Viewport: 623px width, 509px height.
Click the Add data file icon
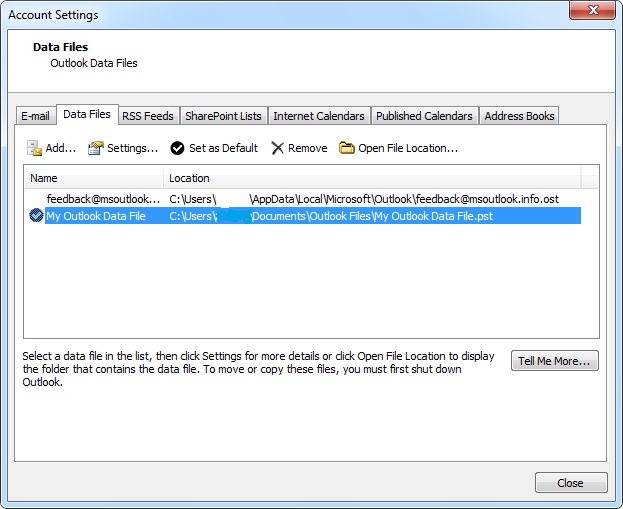point(34,148)
